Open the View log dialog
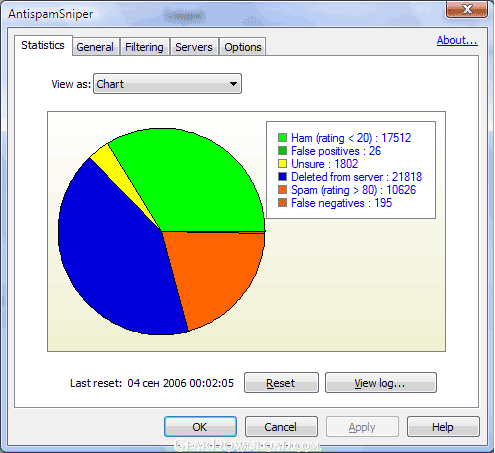Image resolution: width=495 pixels, height=453 pixels. point(381,383)
